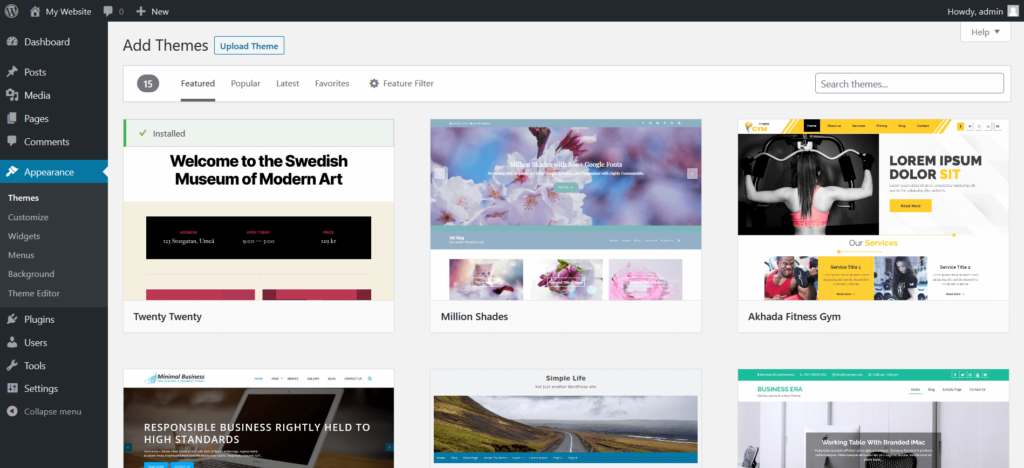This screenshot has height=468, width=1024.
Task: Open the Million Shades theme screenshot
Action: coord(566,210)
